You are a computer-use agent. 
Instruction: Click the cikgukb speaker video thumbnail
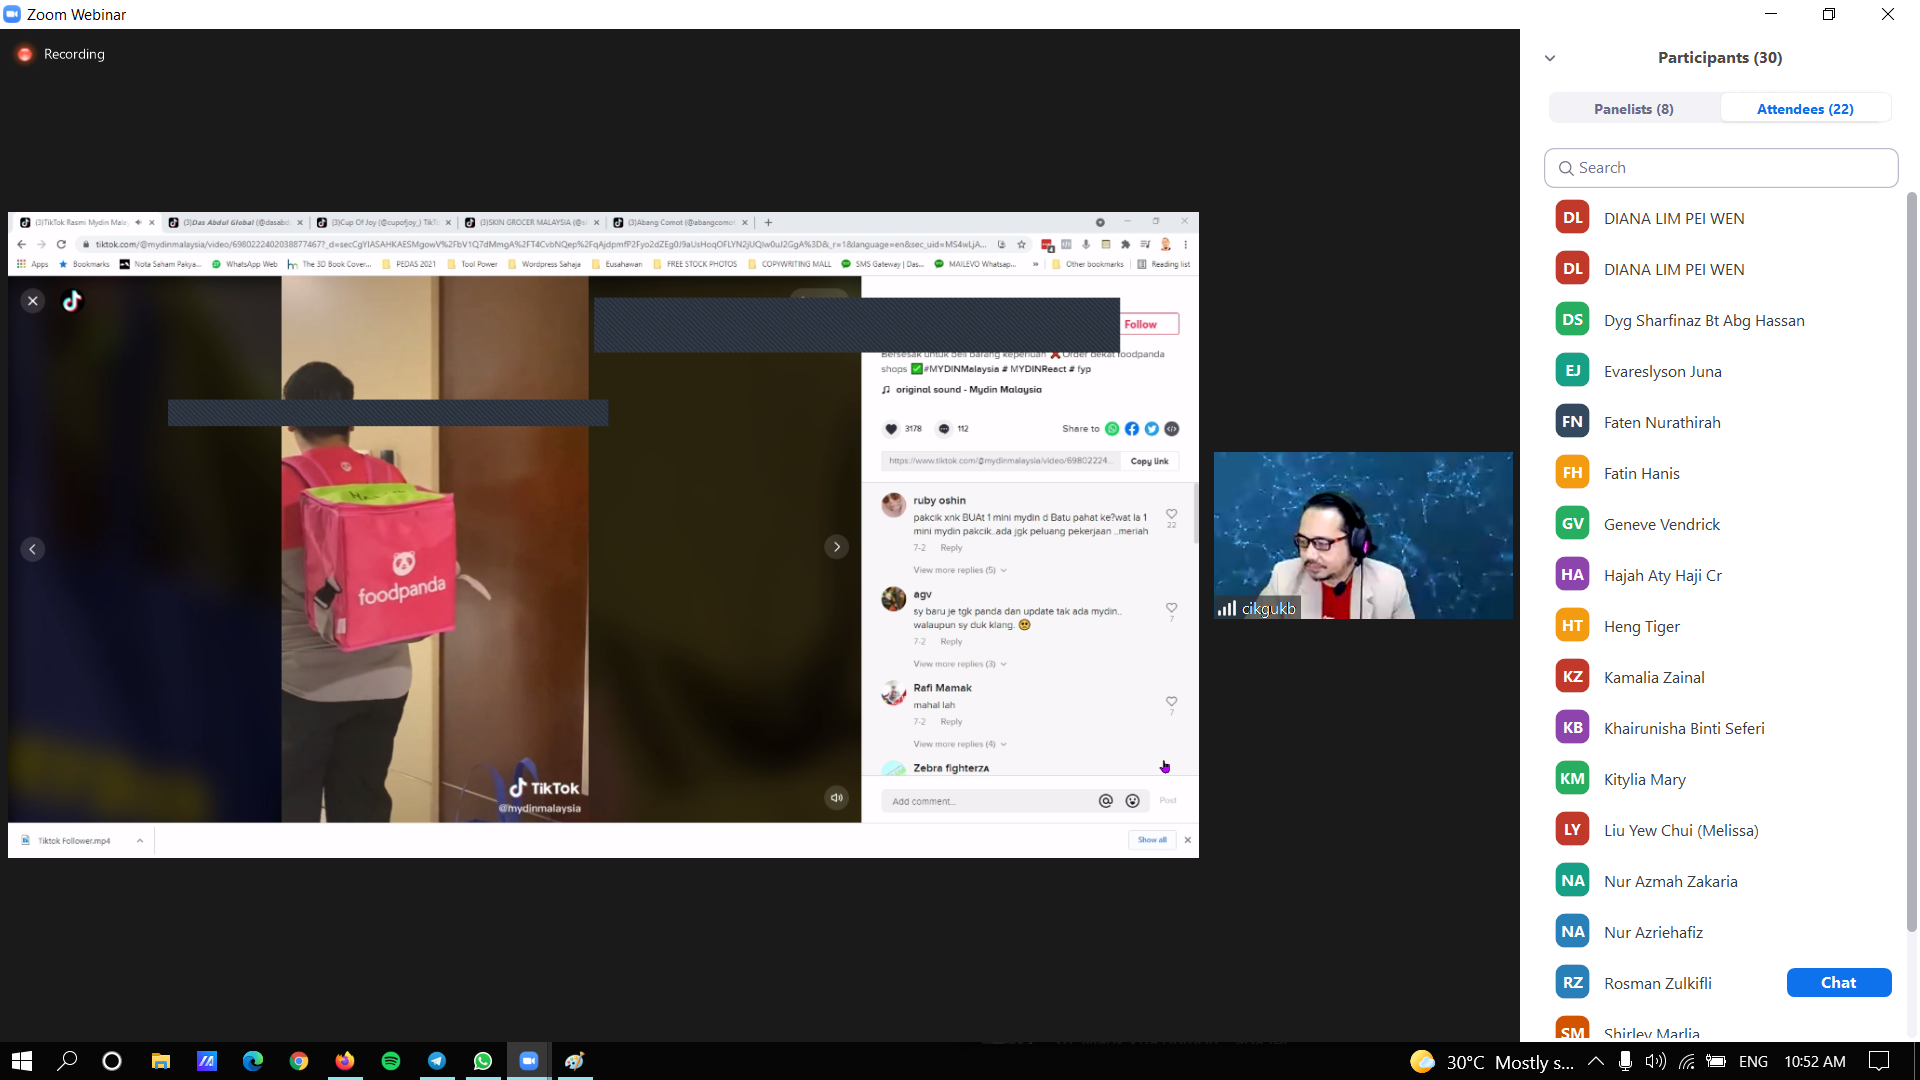tap(1363, 535)
